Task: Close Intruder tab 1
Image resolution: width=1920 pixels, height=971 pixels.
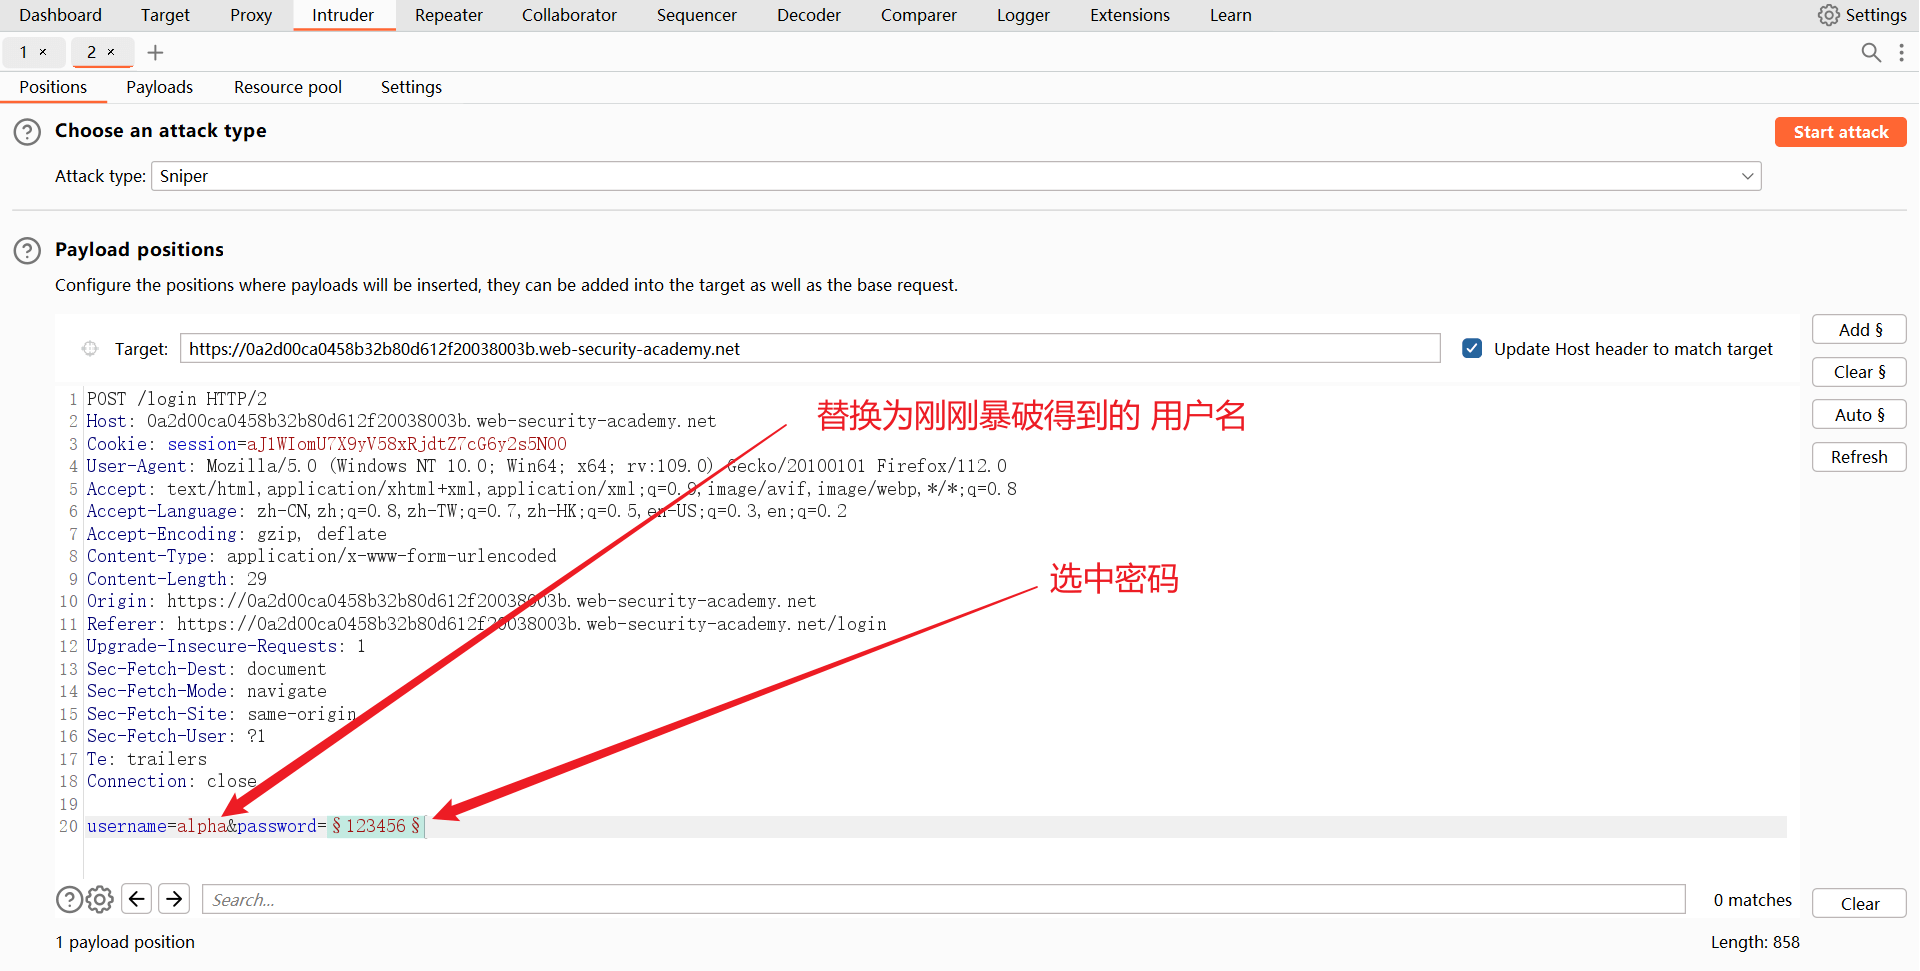Action: [x=43, y=52]
